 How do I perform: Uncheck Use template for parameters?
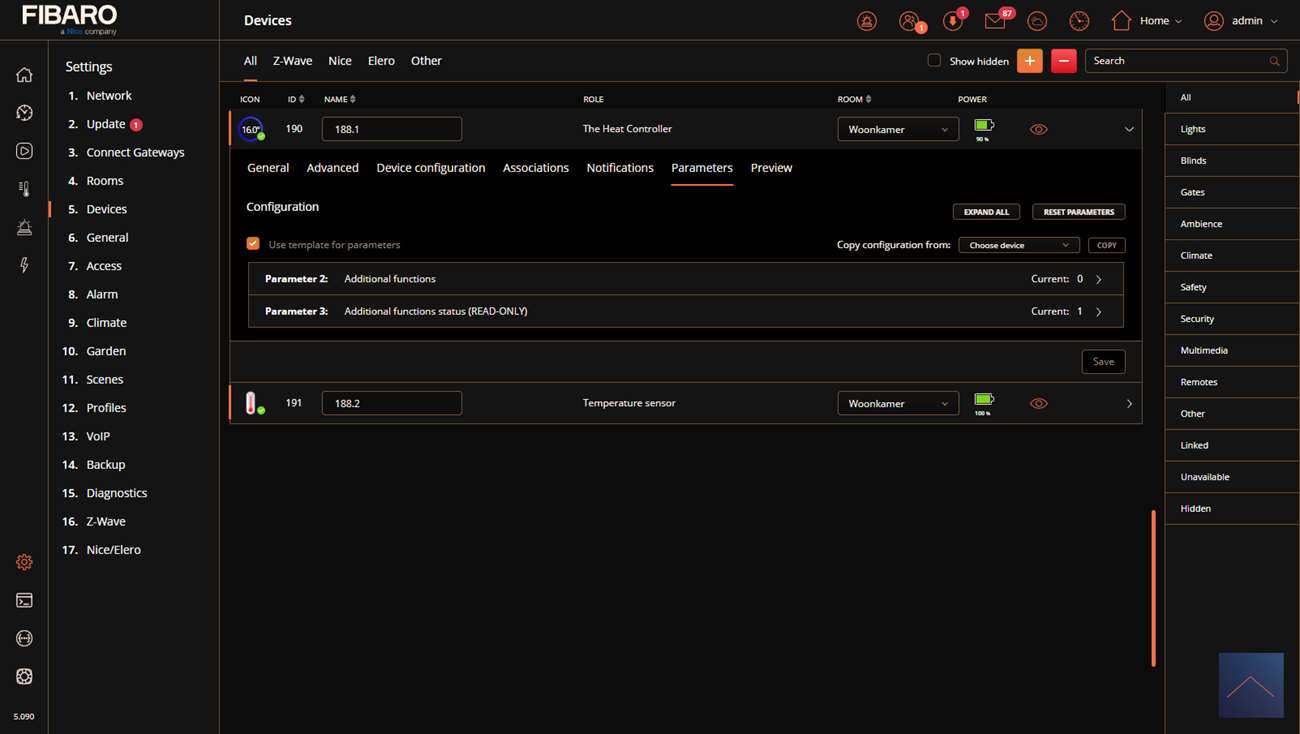point(253,244)
